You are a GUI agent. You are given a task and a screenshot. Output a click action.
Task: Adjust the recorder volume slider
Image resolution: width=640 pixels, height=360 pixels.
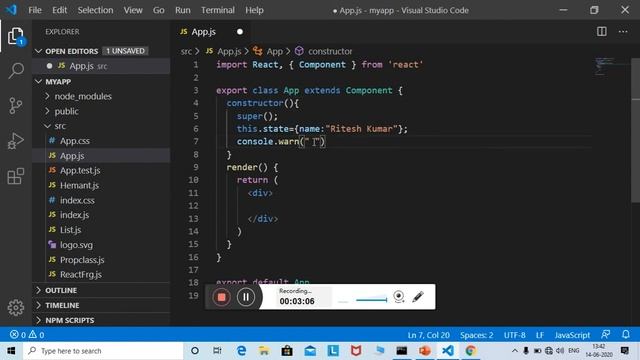(x=371, y=300)
